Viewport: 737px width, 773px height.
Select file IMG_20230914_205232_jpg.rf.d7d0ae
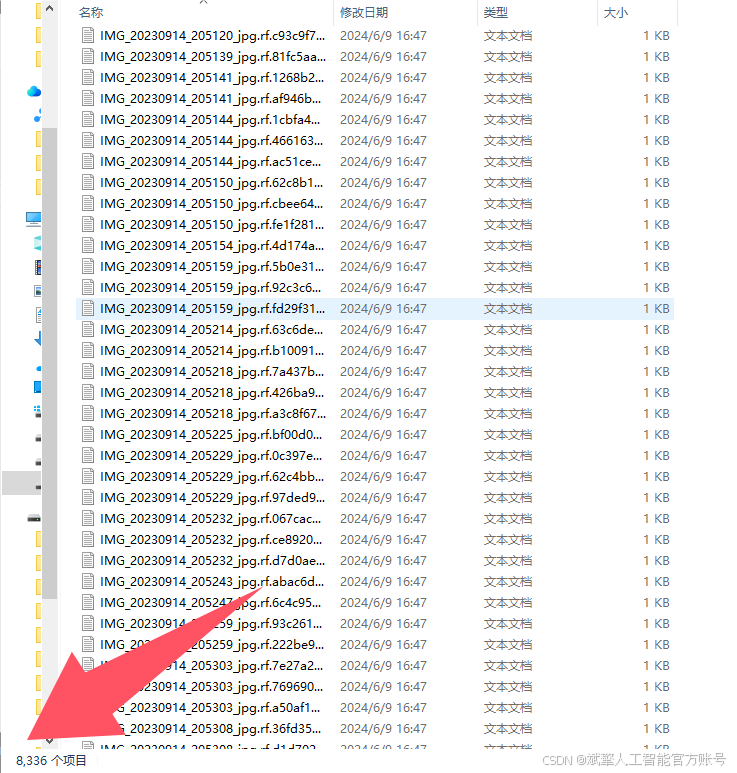[x=375, y=561]
